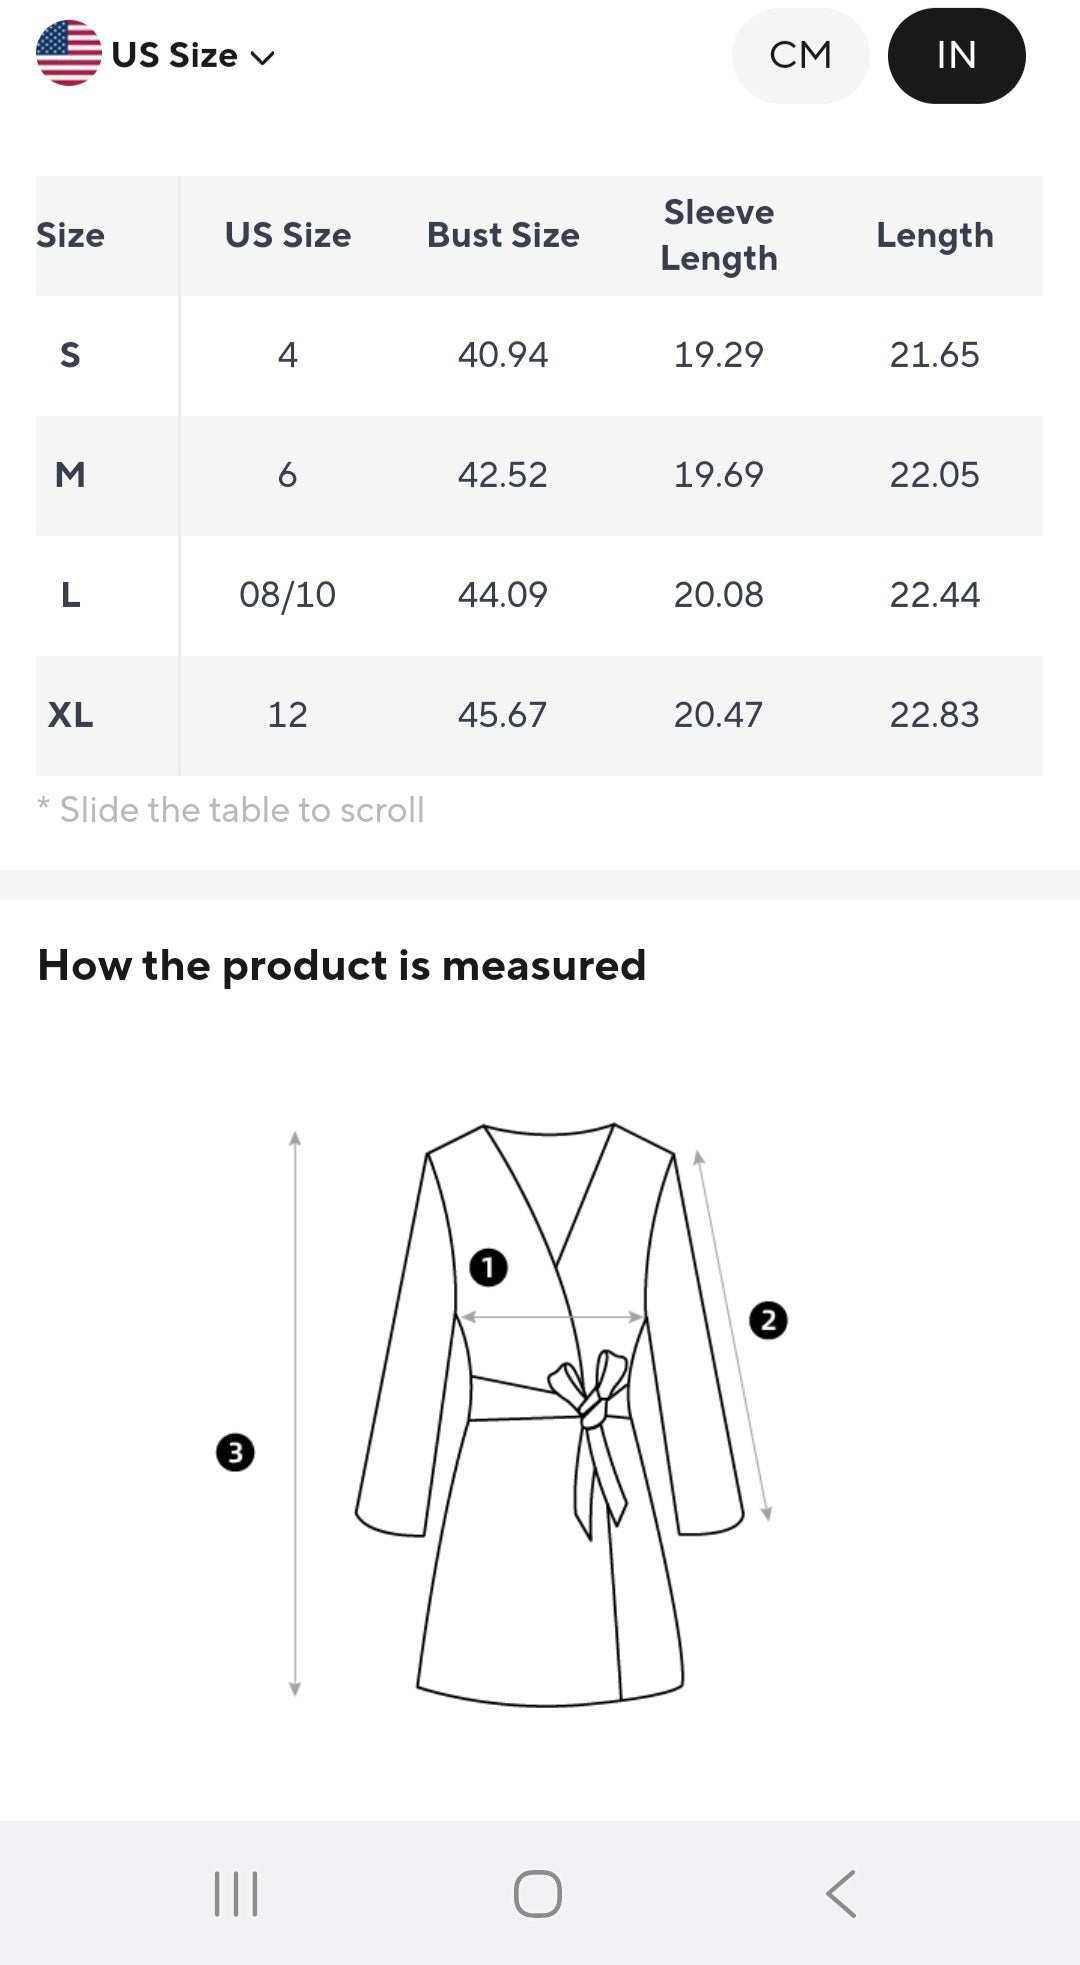
Task: Select the size S row
Action: coord(539,355)
